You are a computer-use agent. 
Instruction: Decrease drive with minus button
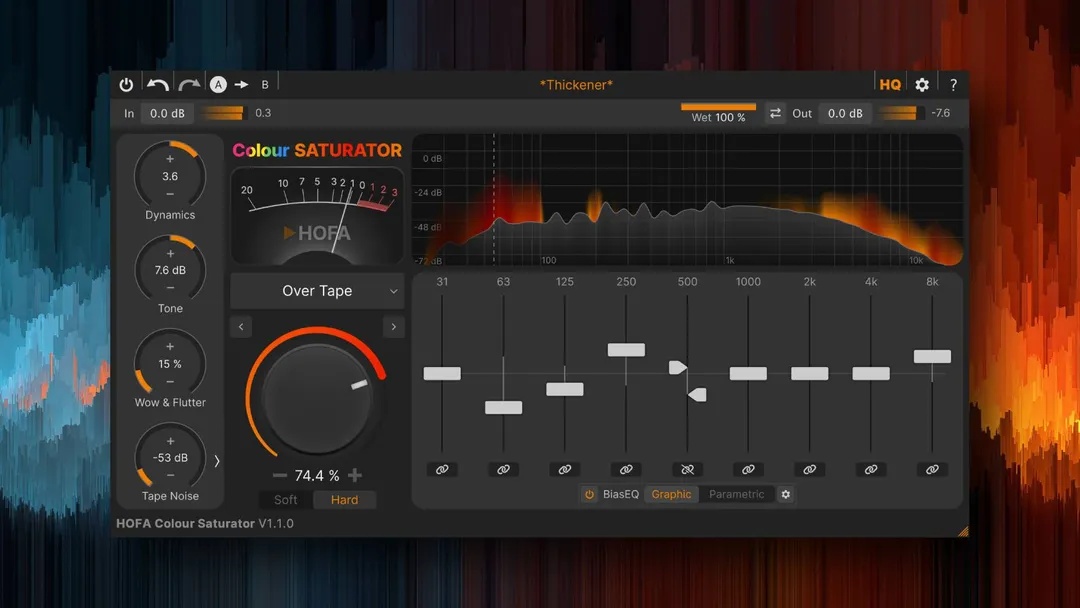280,475
